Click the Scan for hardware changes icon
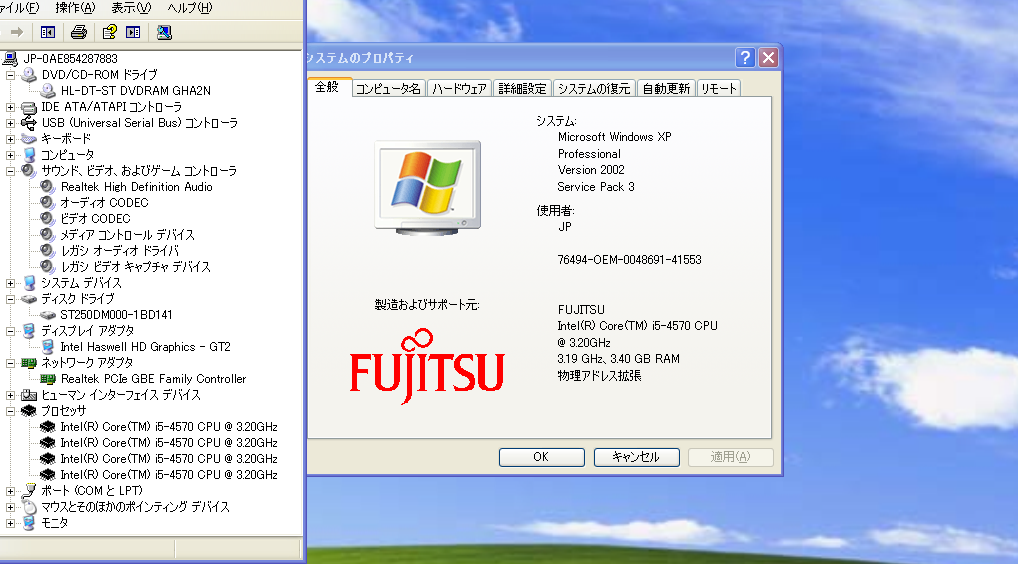1018x564 pixels. (x=164, y=32)
